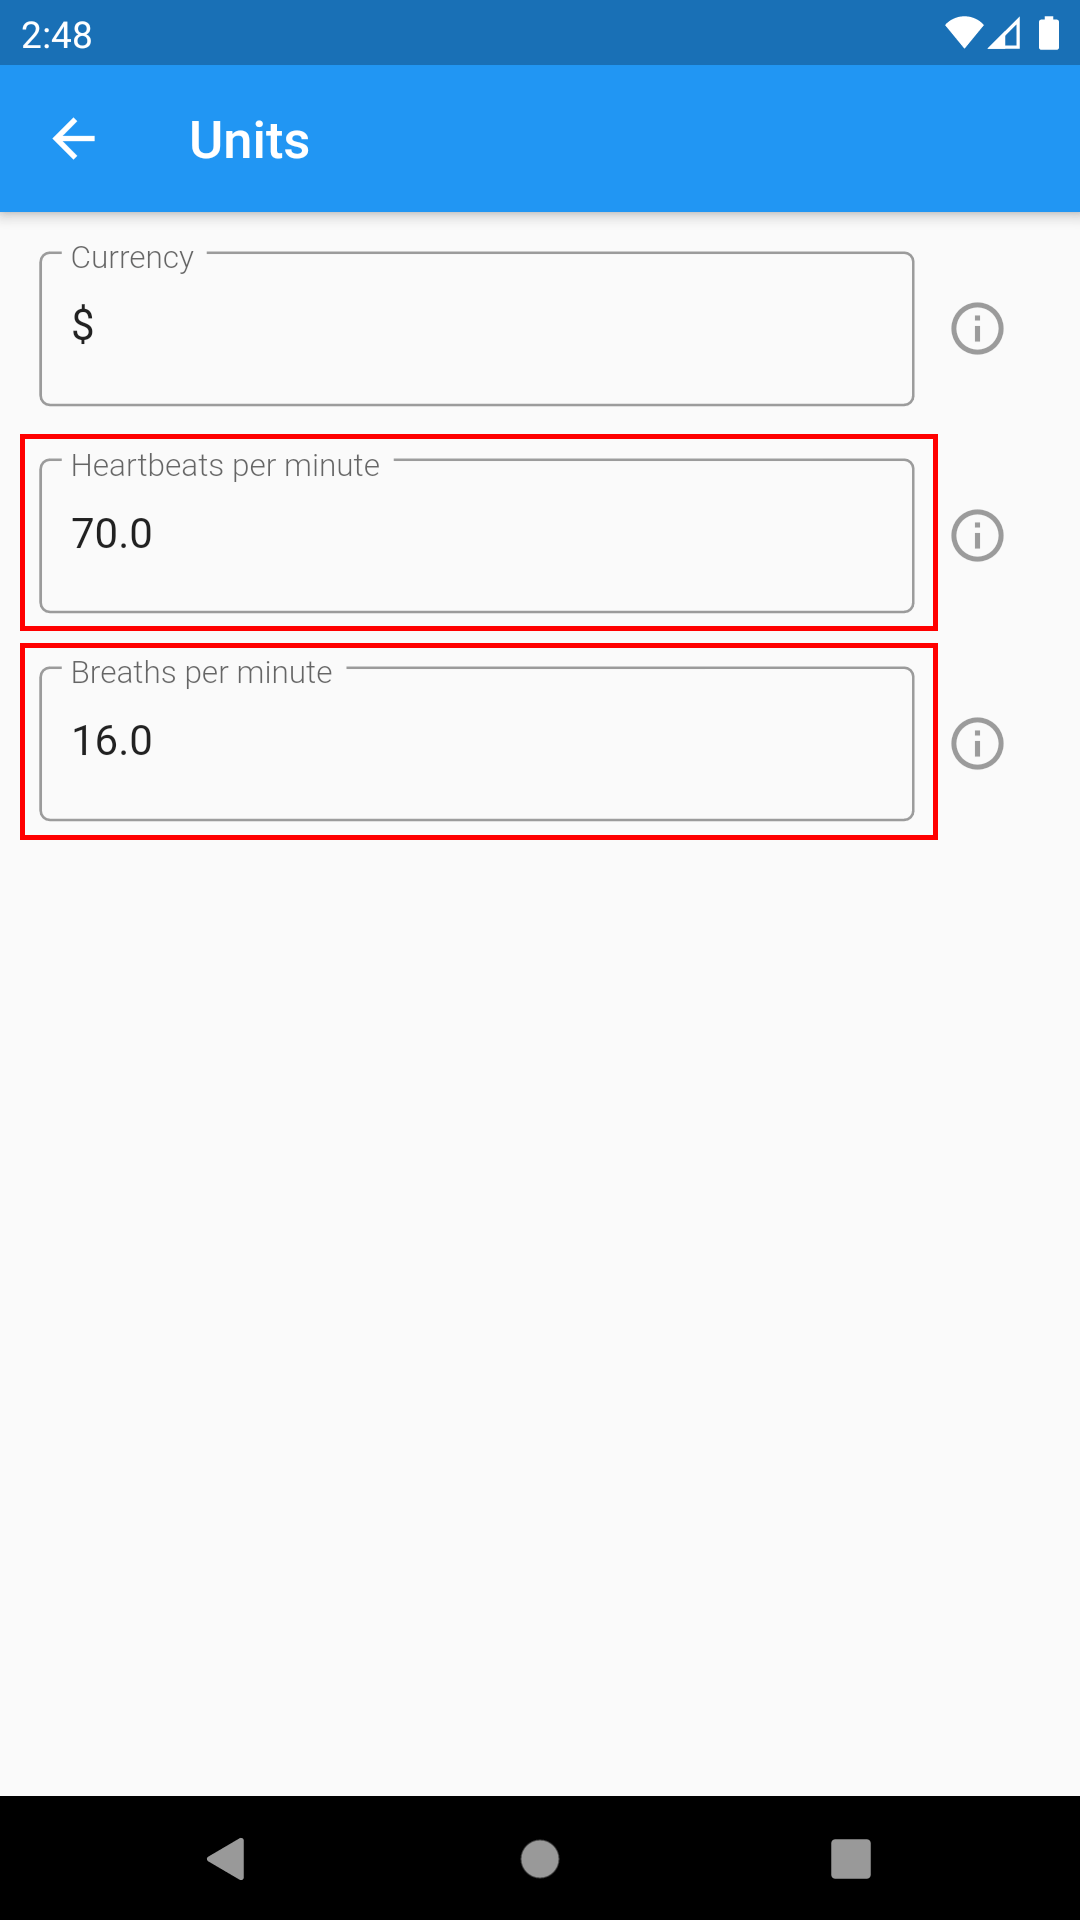Tap the Android home circle button
The width and height of the screenshot is (1080, 1920).
540,1859
